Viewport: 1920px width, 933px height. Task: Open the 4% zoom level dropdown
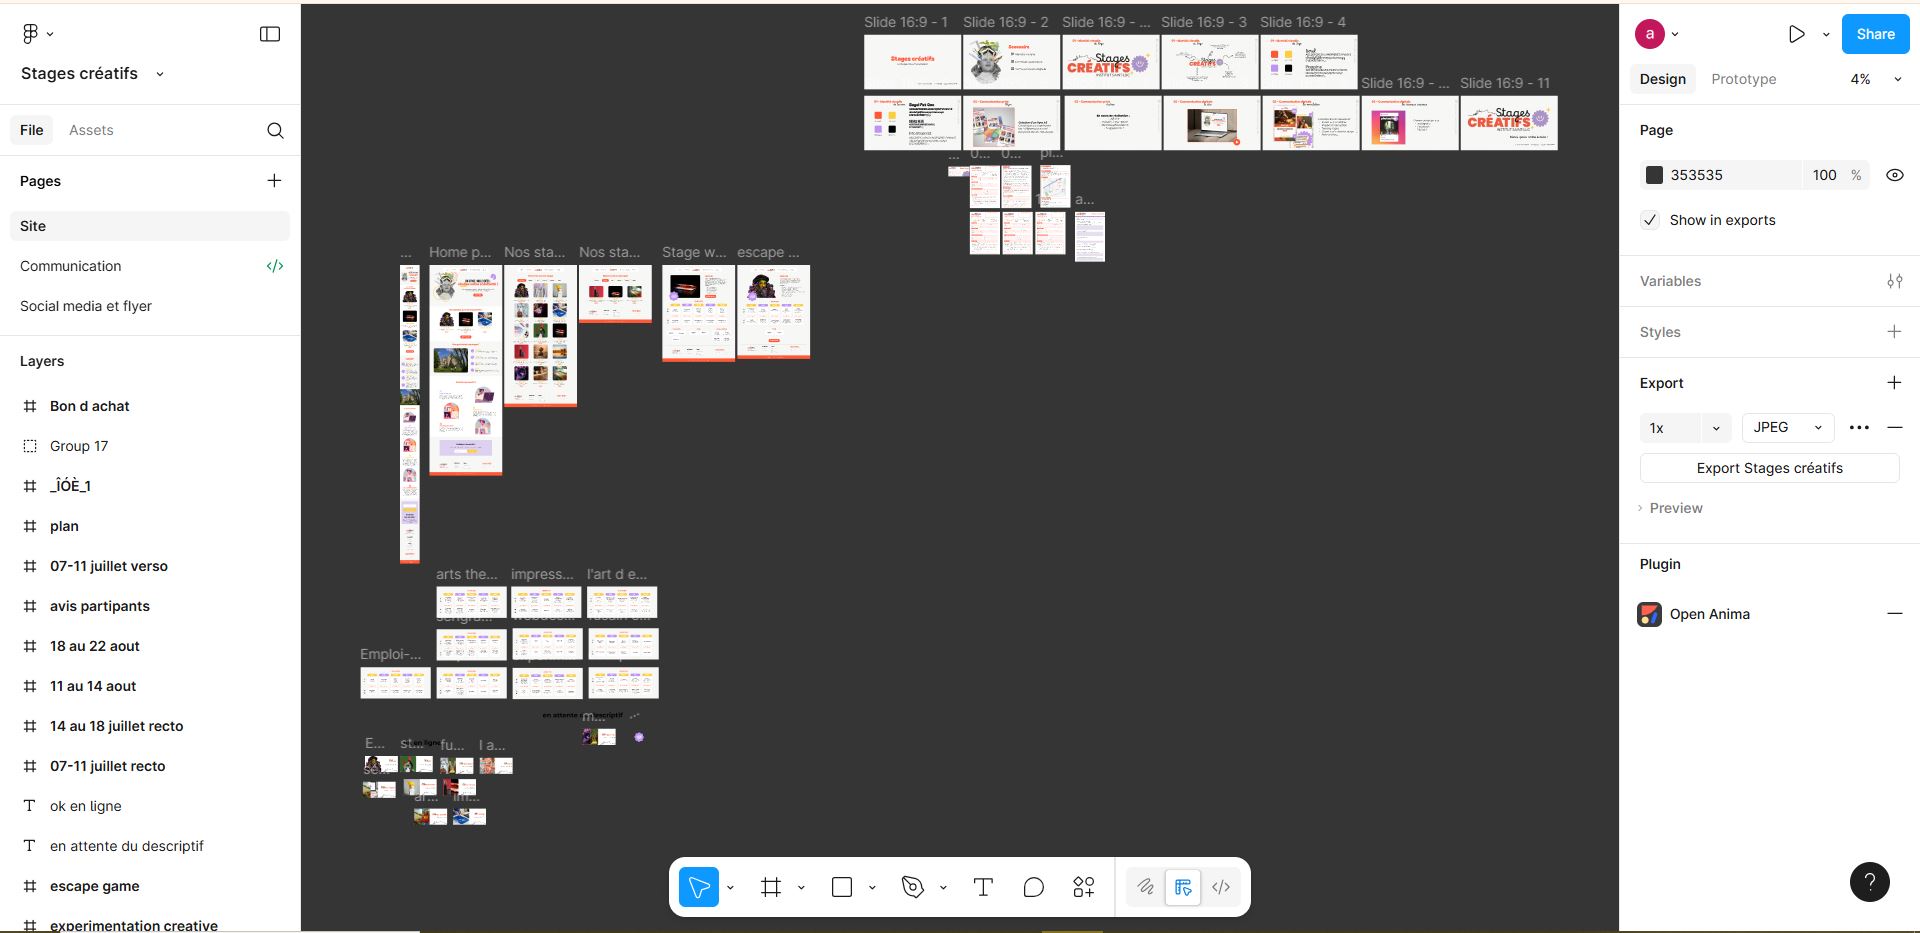1875,79
